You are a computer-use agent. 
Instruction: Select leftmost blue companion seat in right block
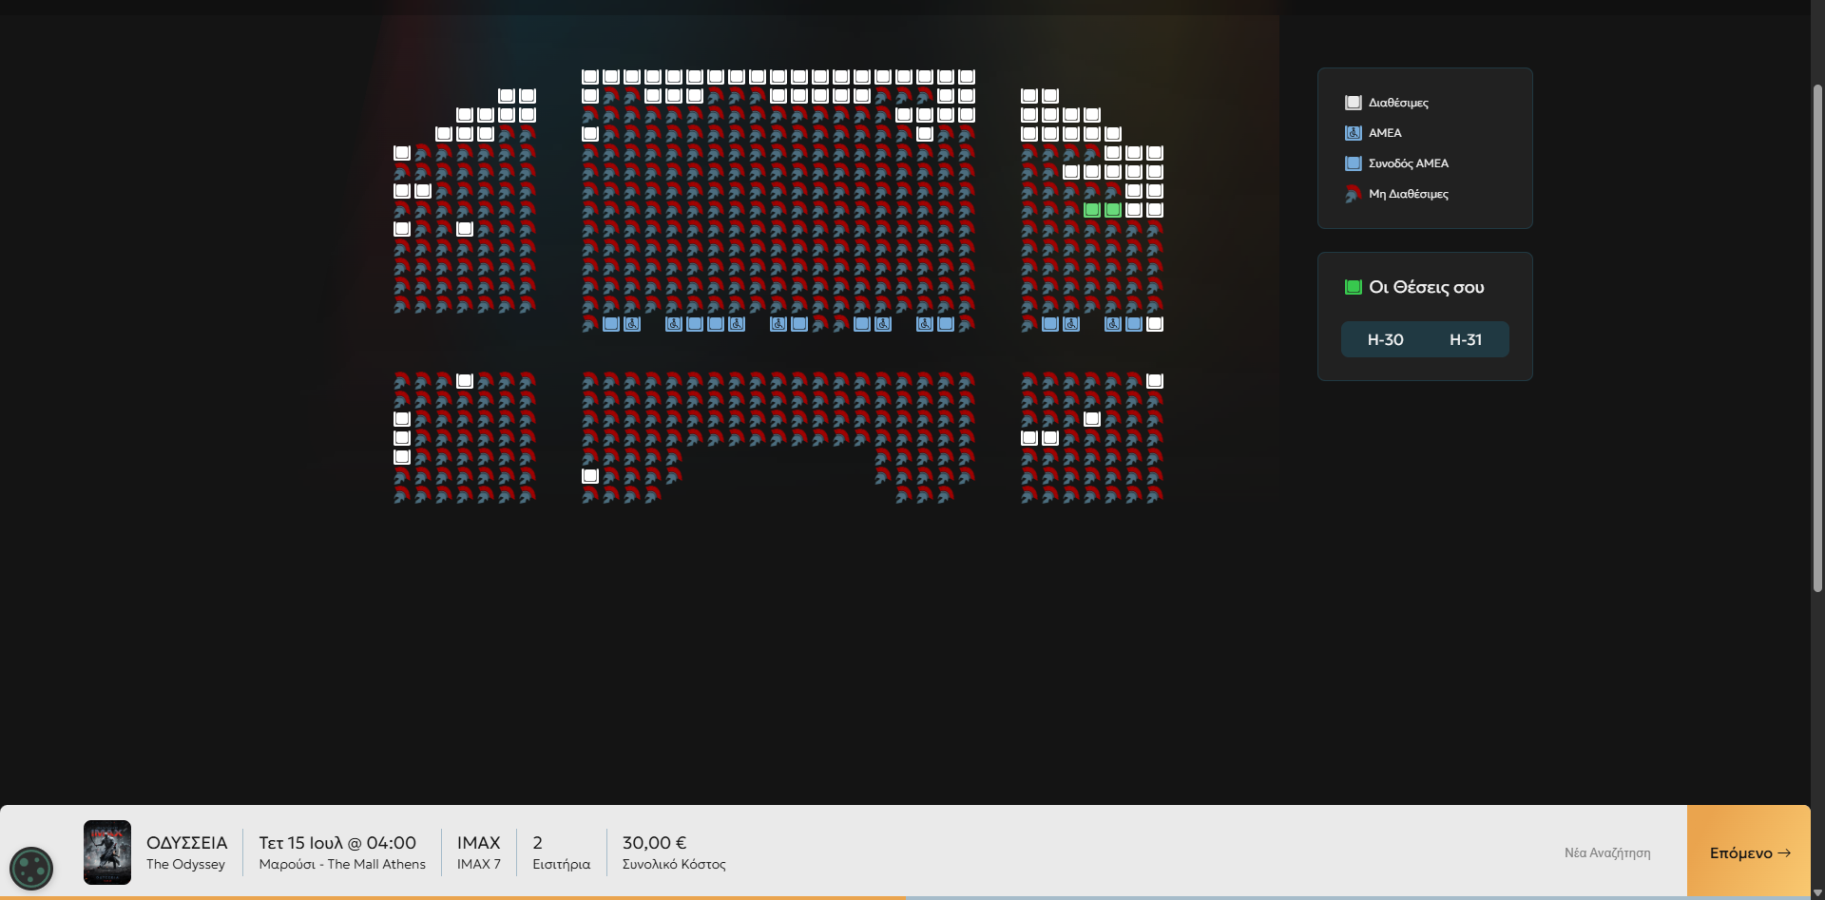[1050, 324]
